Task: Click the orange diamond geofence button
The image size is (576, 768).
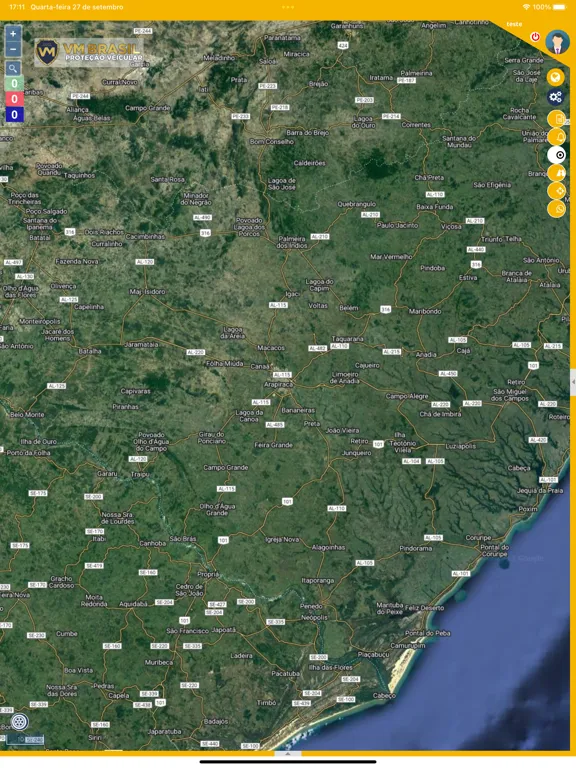Action: (x=557, y=191)
